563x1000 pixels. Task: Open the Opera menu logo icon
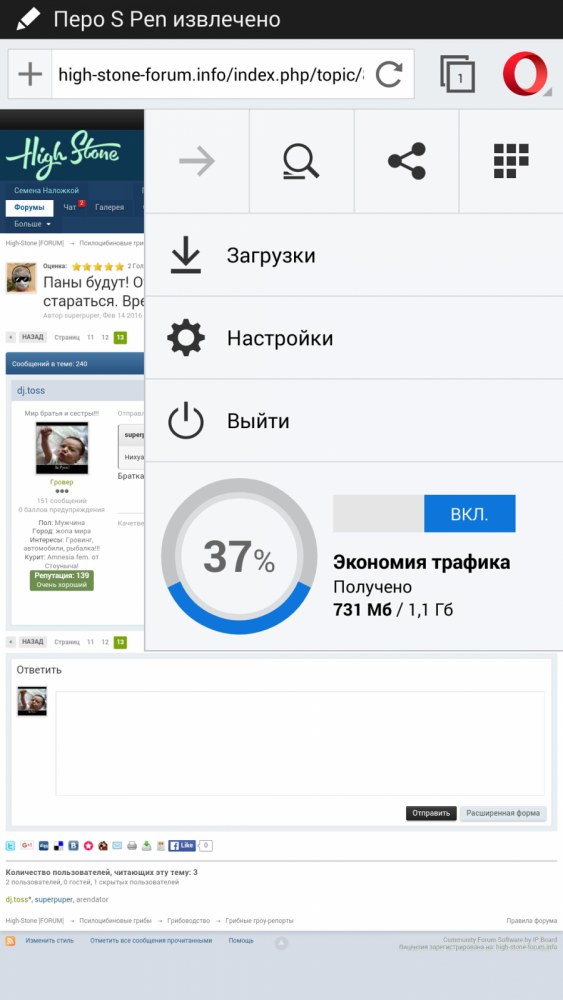[x=526, y=75]
